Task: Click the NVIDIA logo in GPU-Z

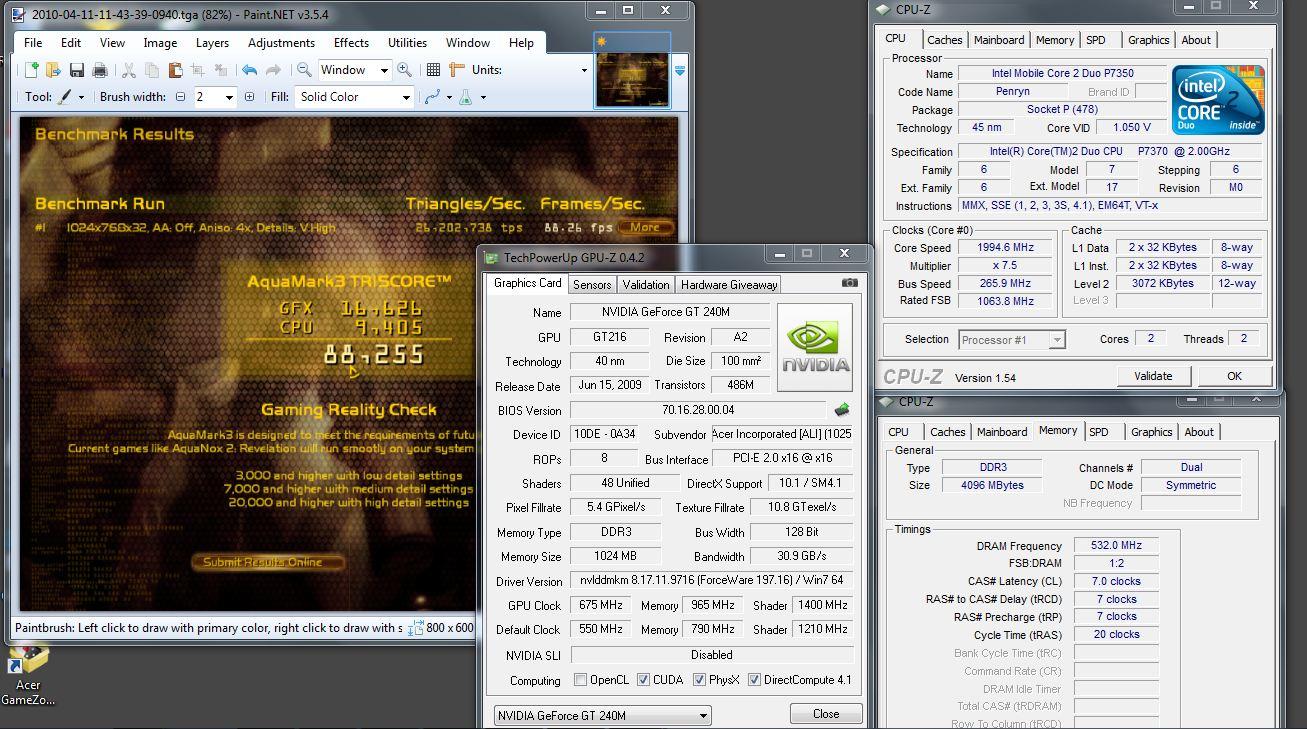Action: pos(815,347)
